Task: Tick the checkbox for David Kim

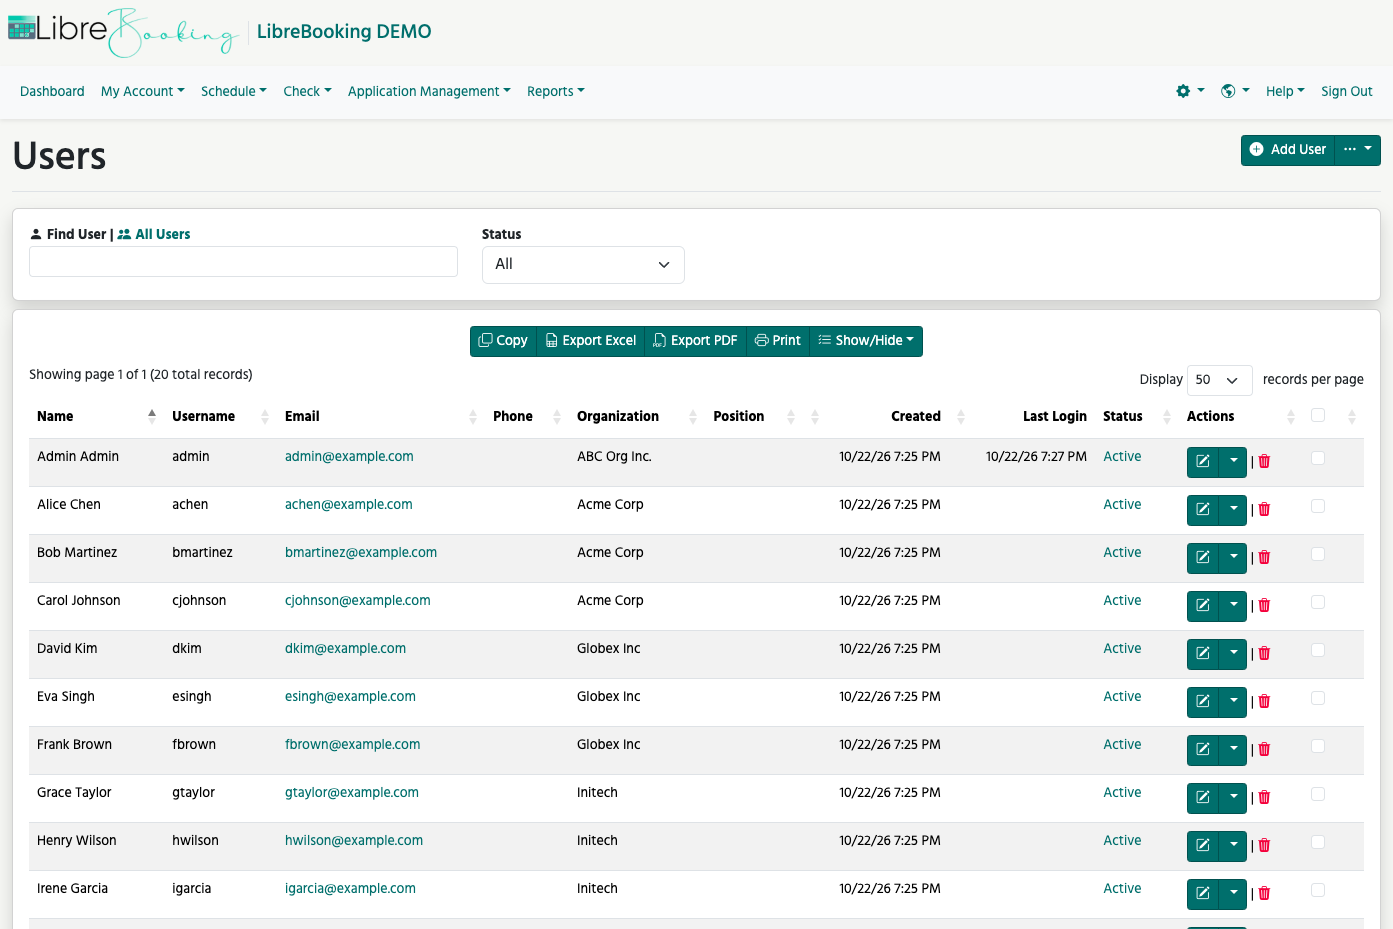Action: (1318, 650)
